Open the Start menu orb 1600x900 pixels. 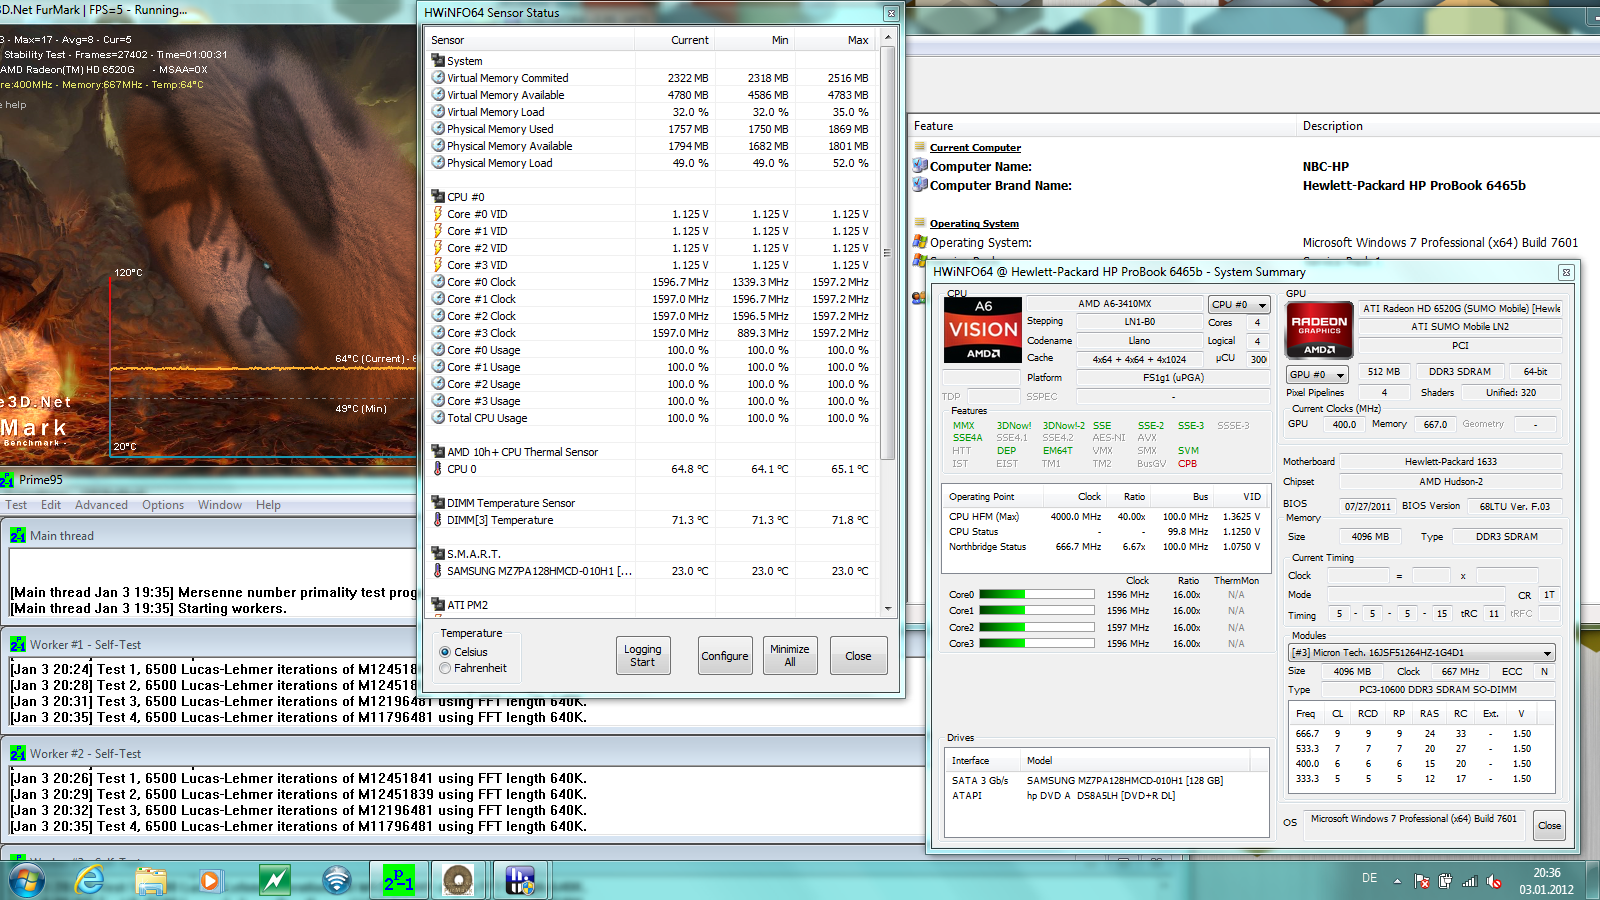[27, 880]
